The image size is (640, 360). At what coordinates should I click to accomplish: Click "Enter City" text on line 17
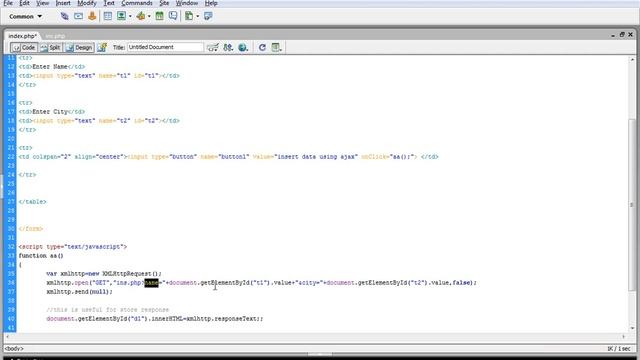tap(50, 111)
